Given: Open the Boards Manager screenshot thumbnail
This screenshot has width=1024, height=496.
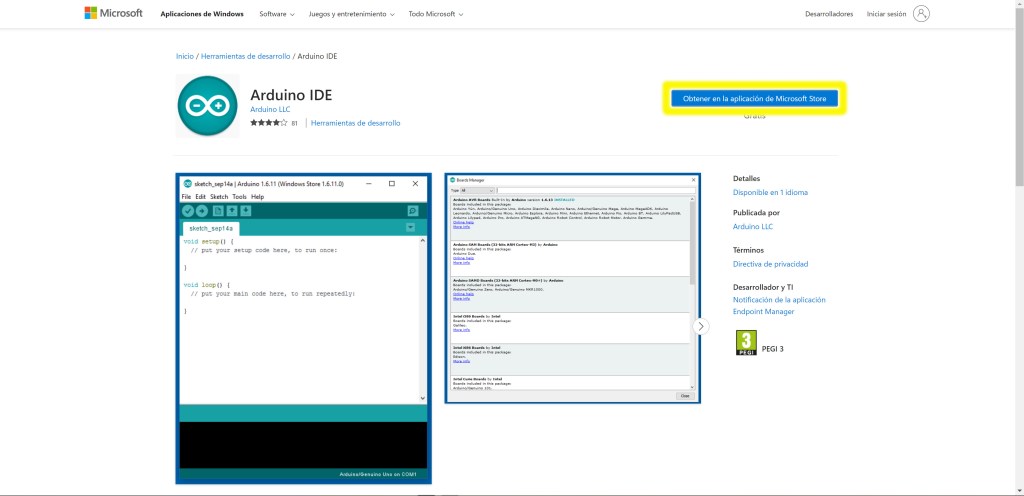Looking at the screenshot, I should [x=572, y=289].
